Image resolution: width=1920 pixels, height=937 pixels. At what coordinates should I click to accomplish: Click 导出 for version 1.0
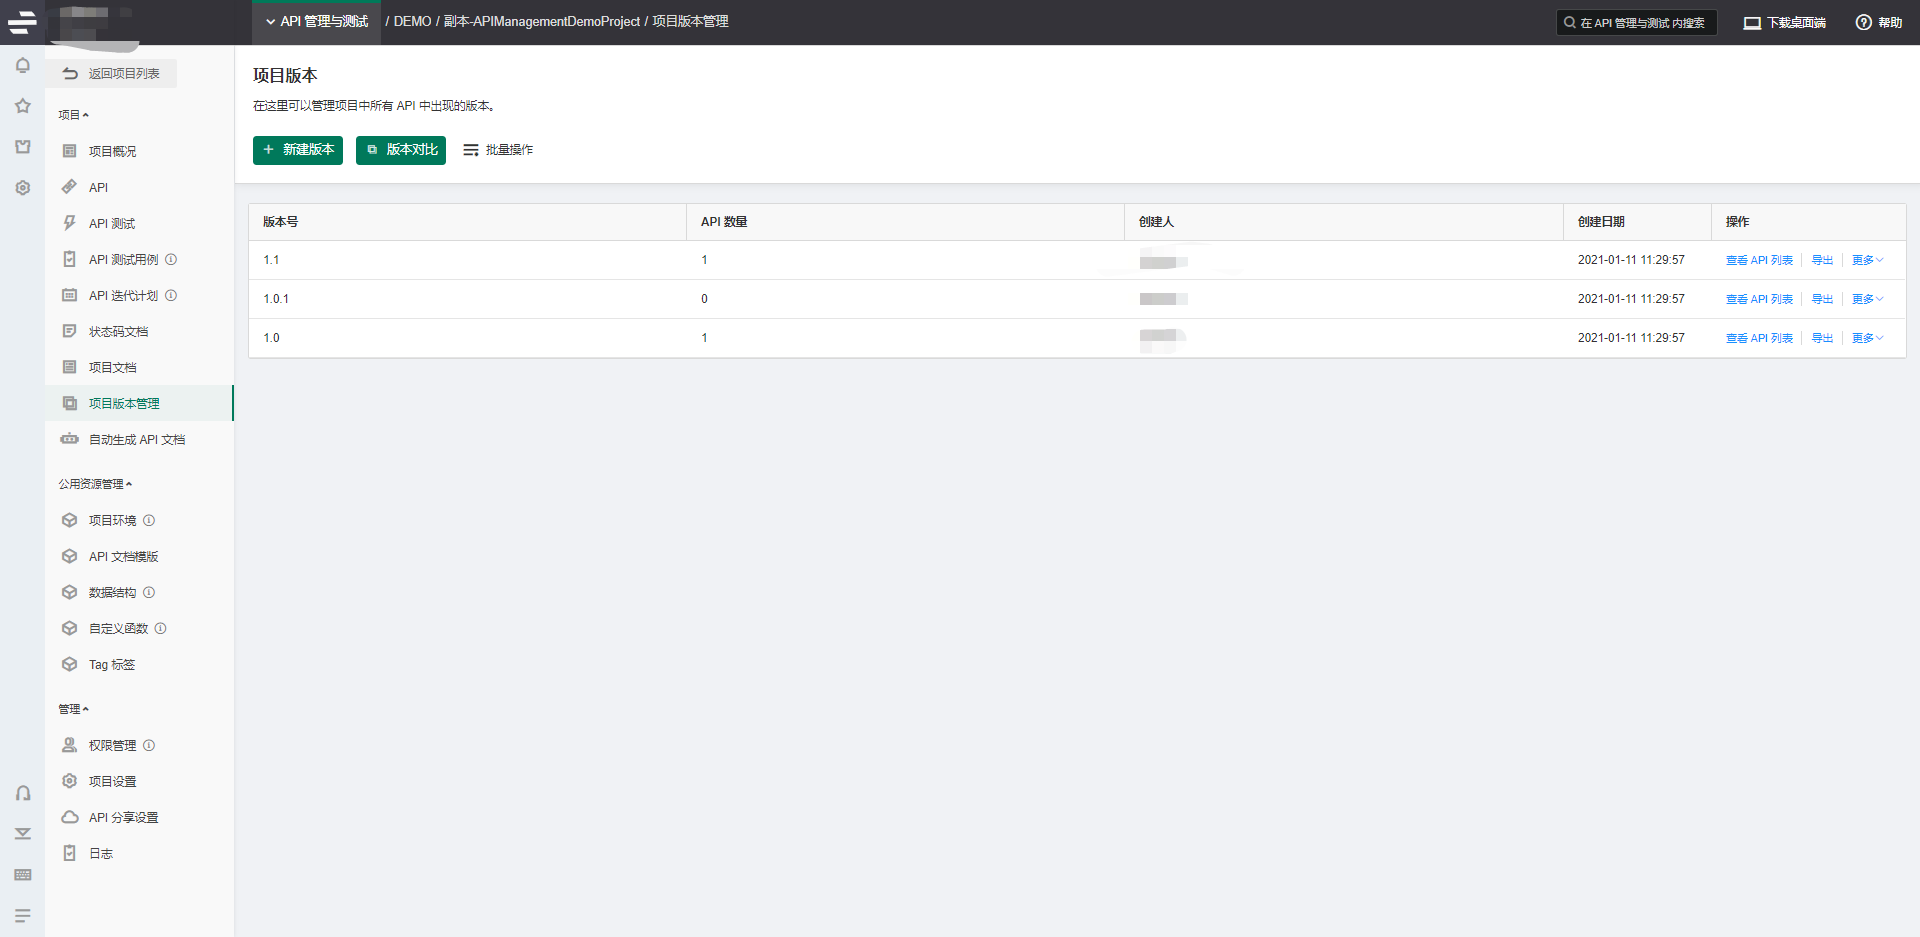click(1822, 338)
